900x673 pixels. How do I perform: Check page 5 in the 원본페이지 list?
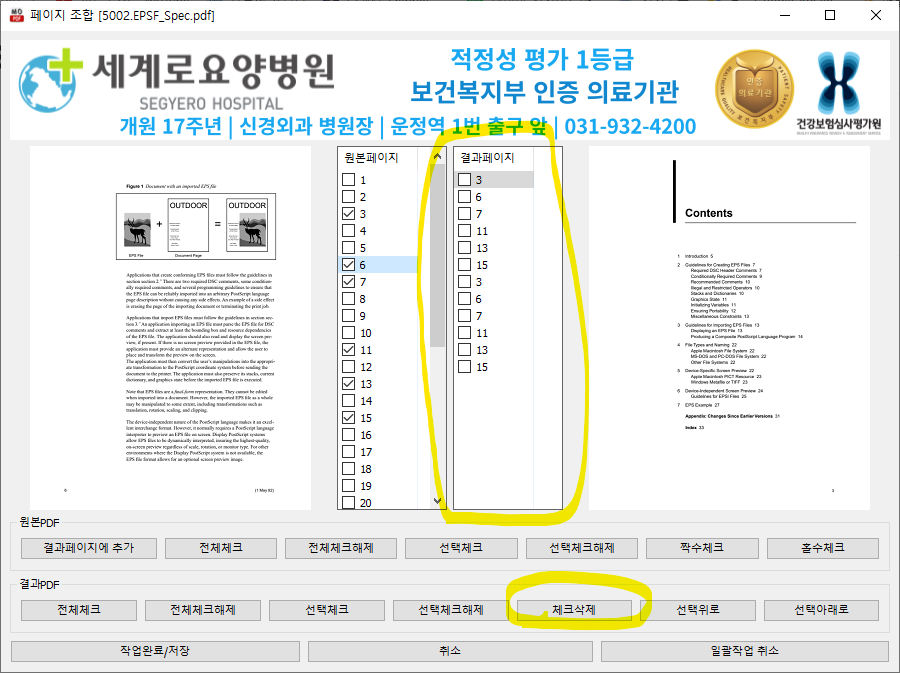[348, 248]
